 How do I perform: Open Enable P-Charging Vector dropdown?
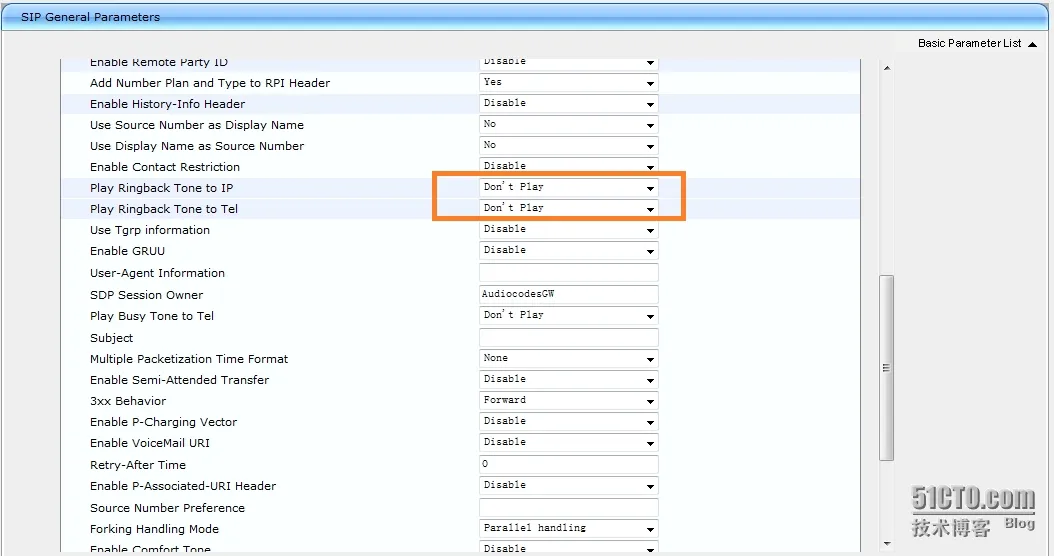569,422
